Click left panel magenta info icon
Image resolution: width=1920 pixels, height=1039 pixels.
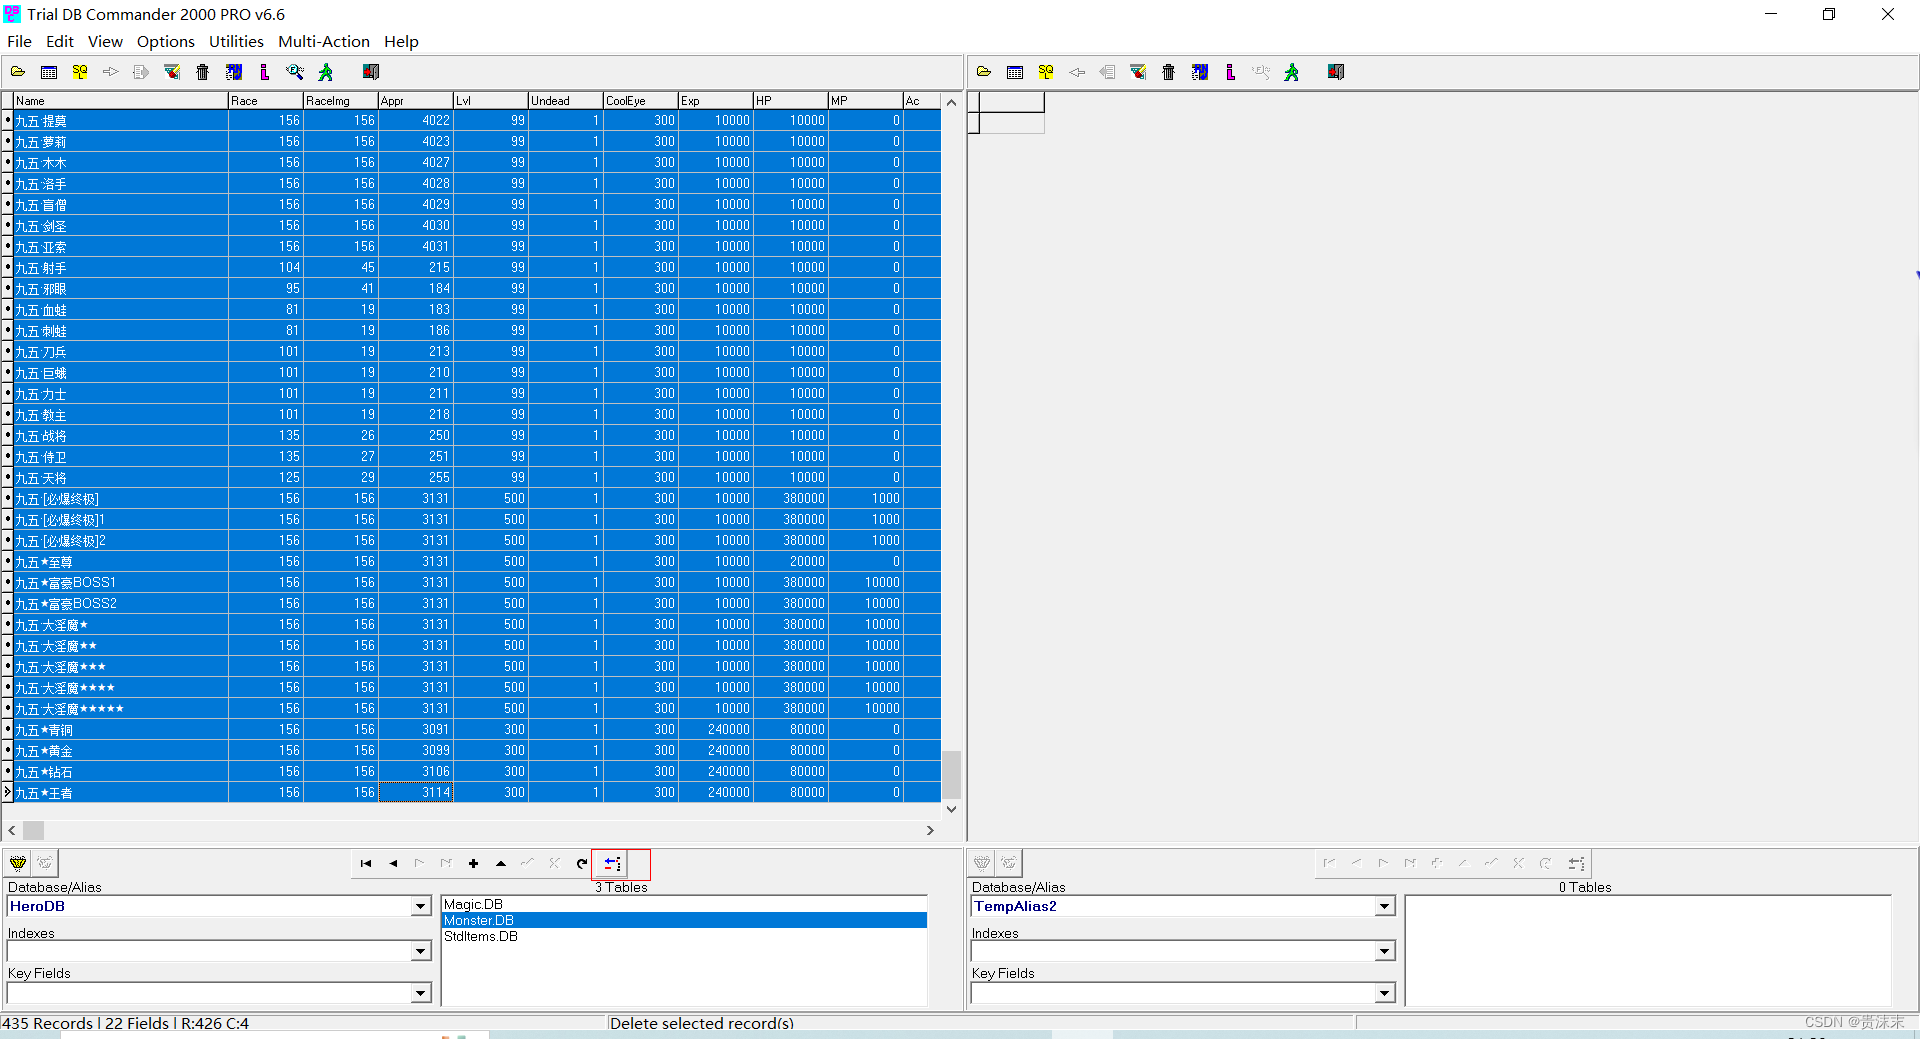pos(264,72)
